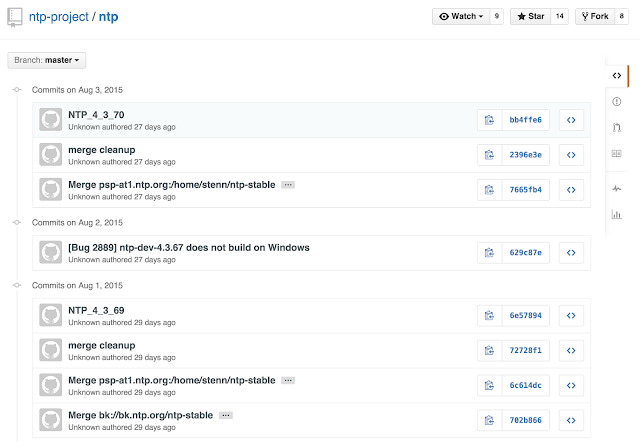Open the Pulse icon in sidebar

(x=616, y=188)
